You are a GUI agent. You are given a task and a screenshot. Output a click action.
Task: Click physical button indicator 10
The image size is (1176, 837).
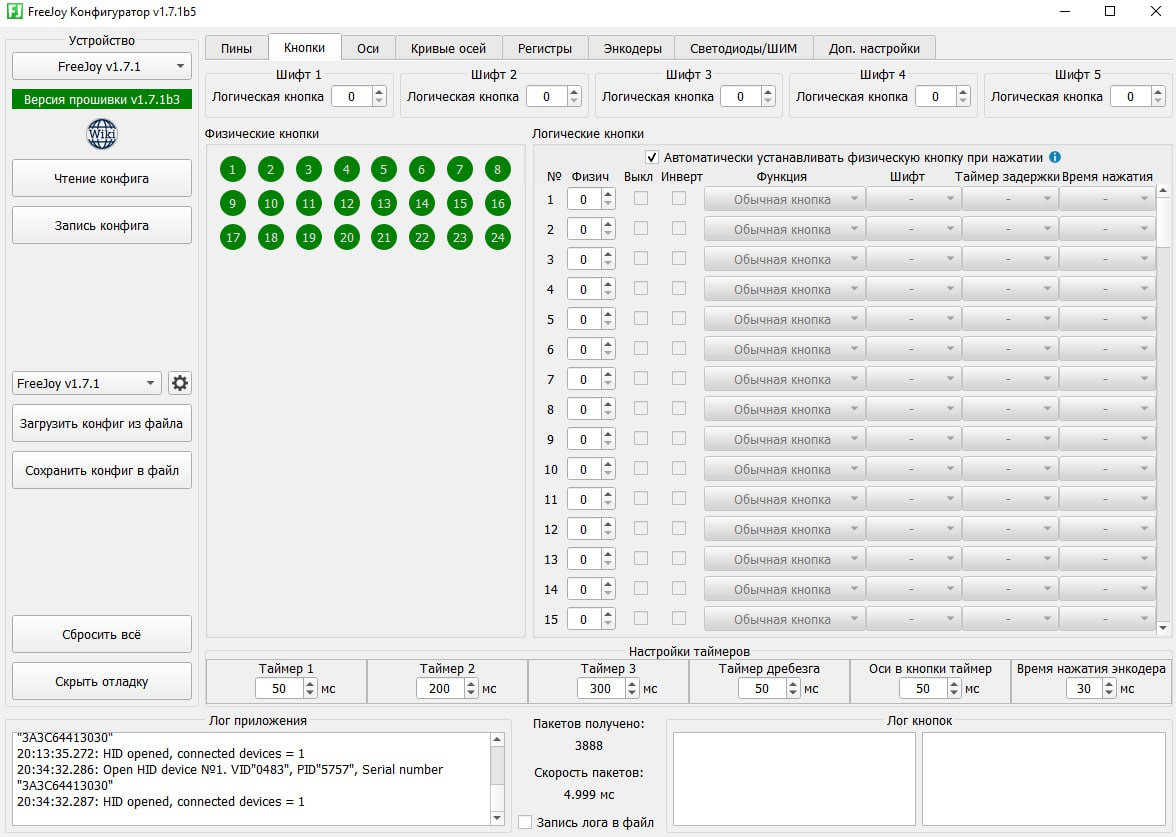(271, 203)
